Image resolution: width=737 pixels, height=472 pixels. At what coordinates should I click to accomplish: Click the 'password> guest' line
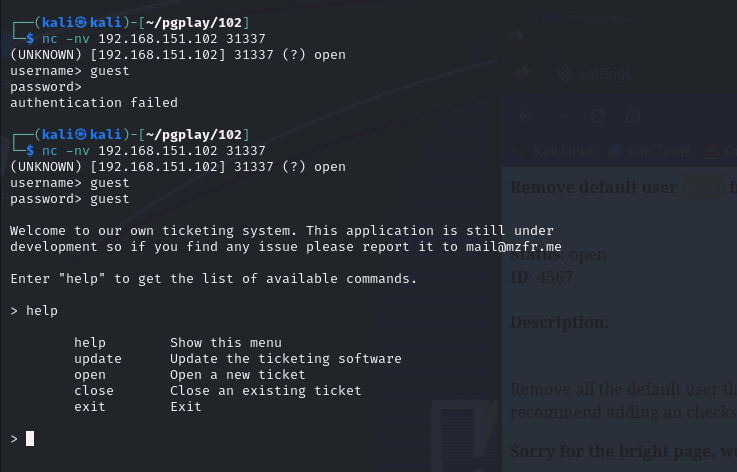[x=70, y=198]
